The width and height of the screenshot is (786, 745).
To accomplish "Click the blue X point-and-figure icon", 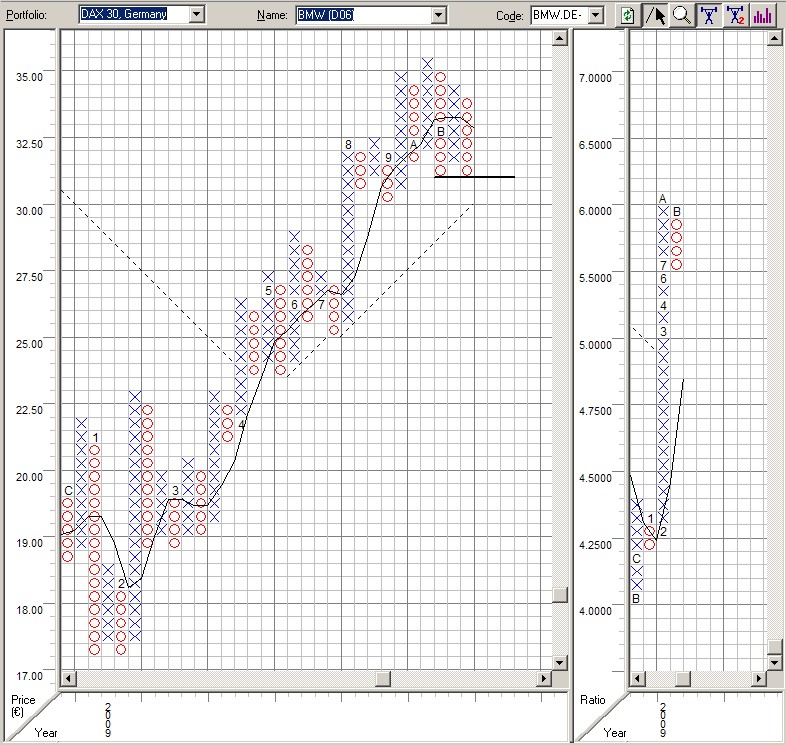I will tap(709, 15).
